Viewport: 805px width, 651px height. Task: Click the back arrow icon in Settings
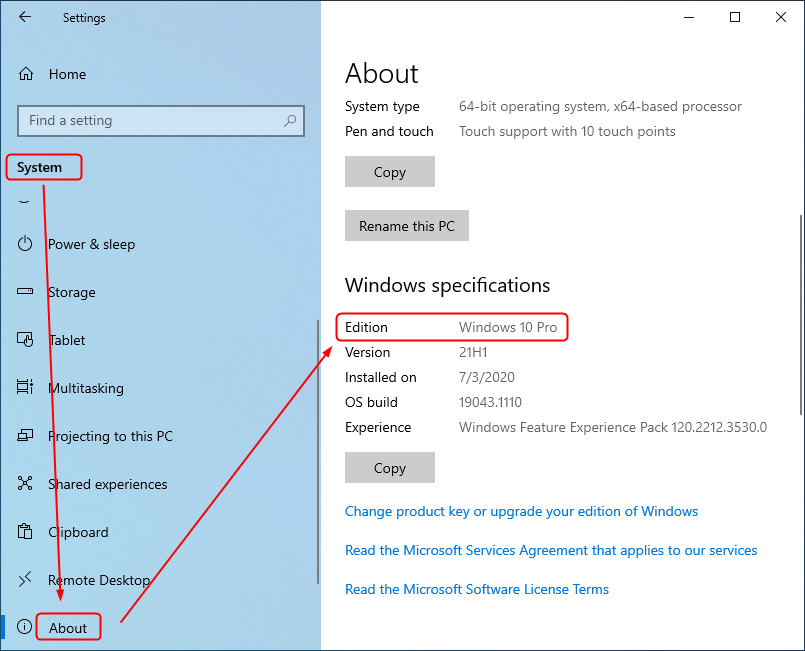click(25, 17)
